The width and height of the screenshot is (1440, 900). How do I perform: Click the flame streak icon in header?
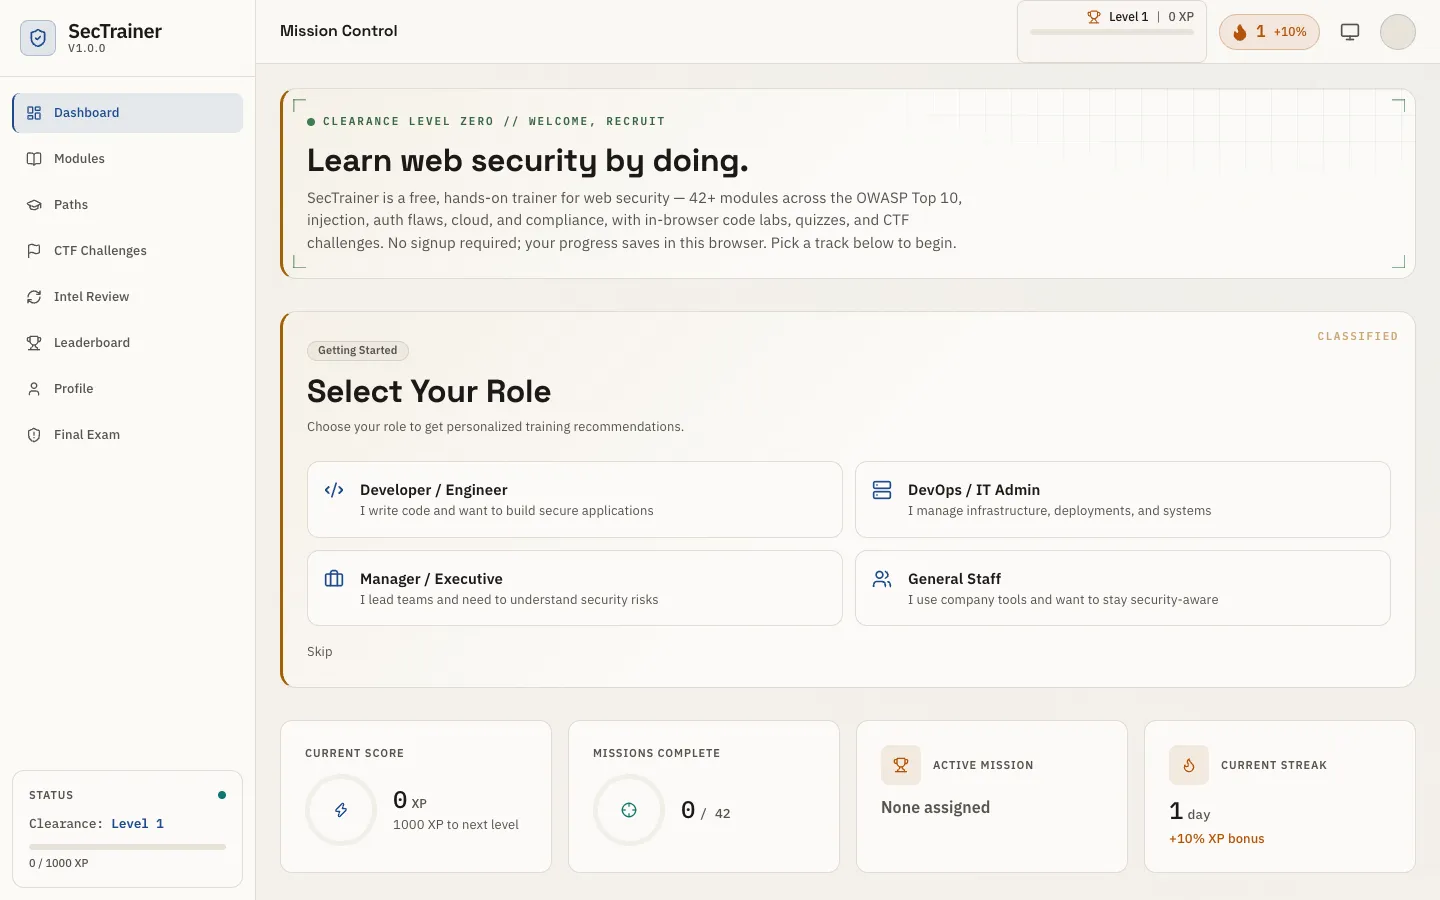[1240, 32]
